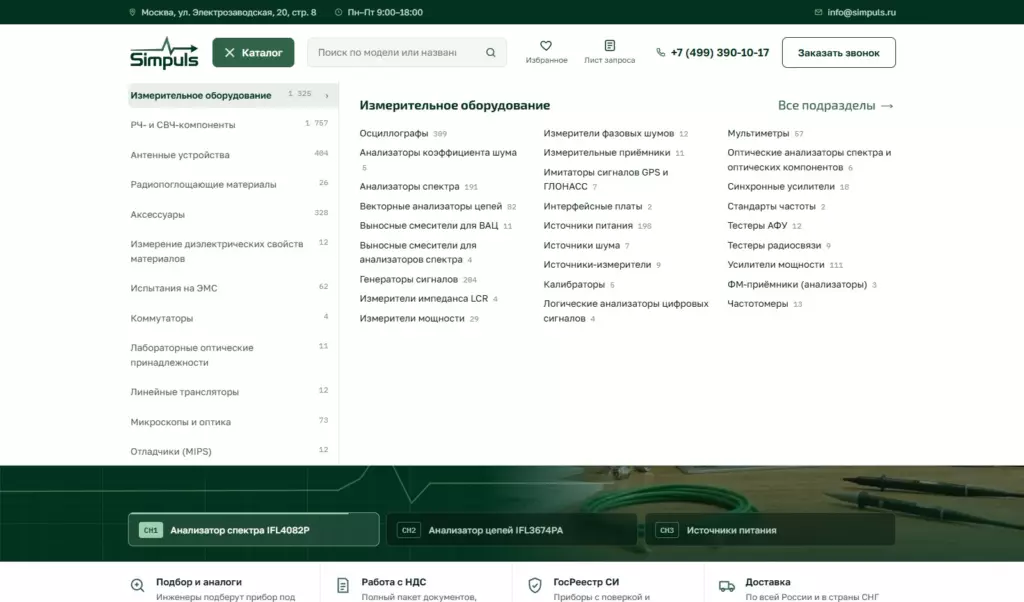Switch to Источники питания banner slide

[x=770, y=530]
